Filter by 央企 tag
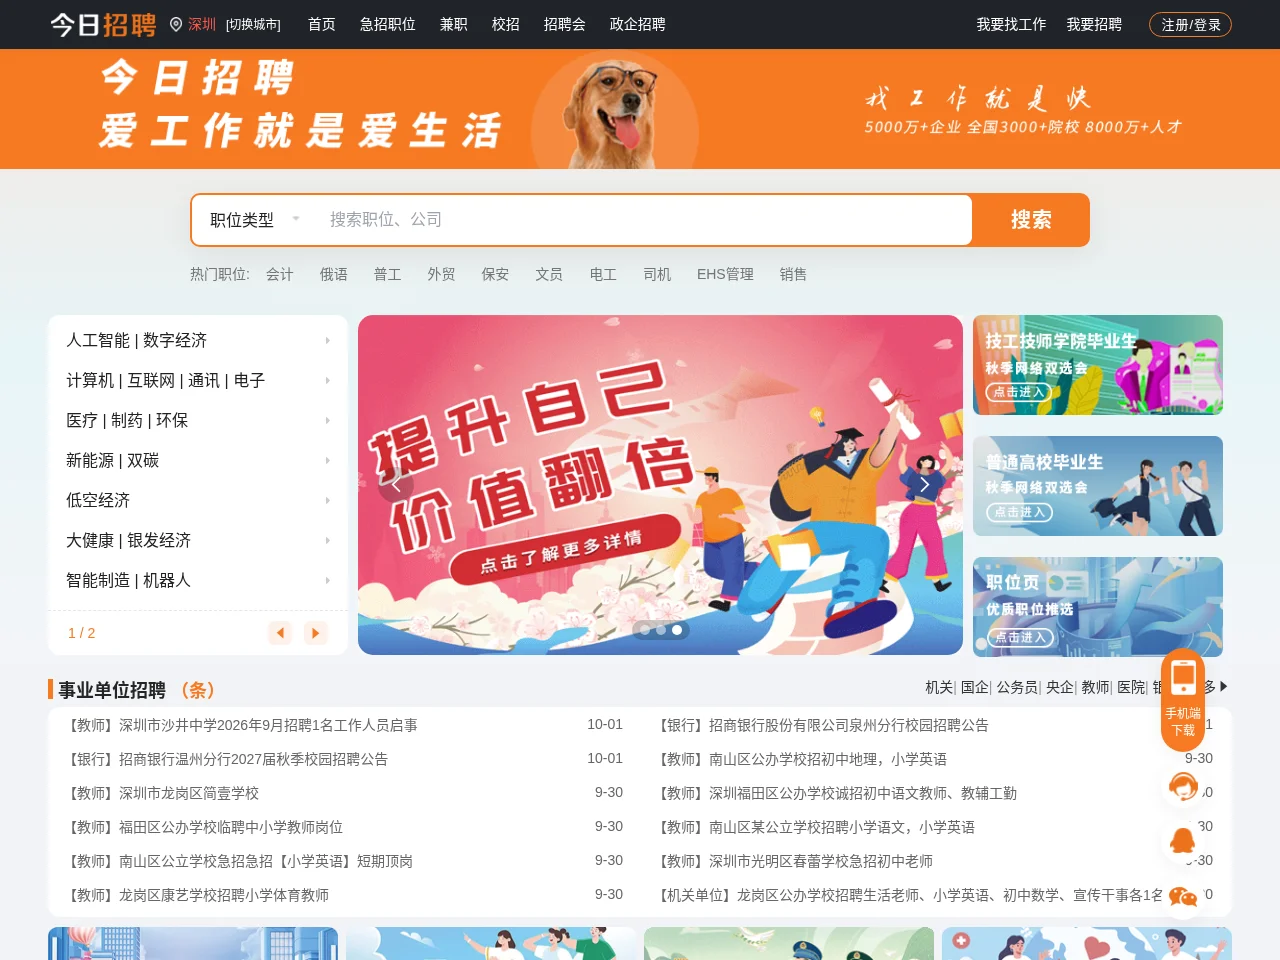1280x960 pixels. tap(1059, 687)
